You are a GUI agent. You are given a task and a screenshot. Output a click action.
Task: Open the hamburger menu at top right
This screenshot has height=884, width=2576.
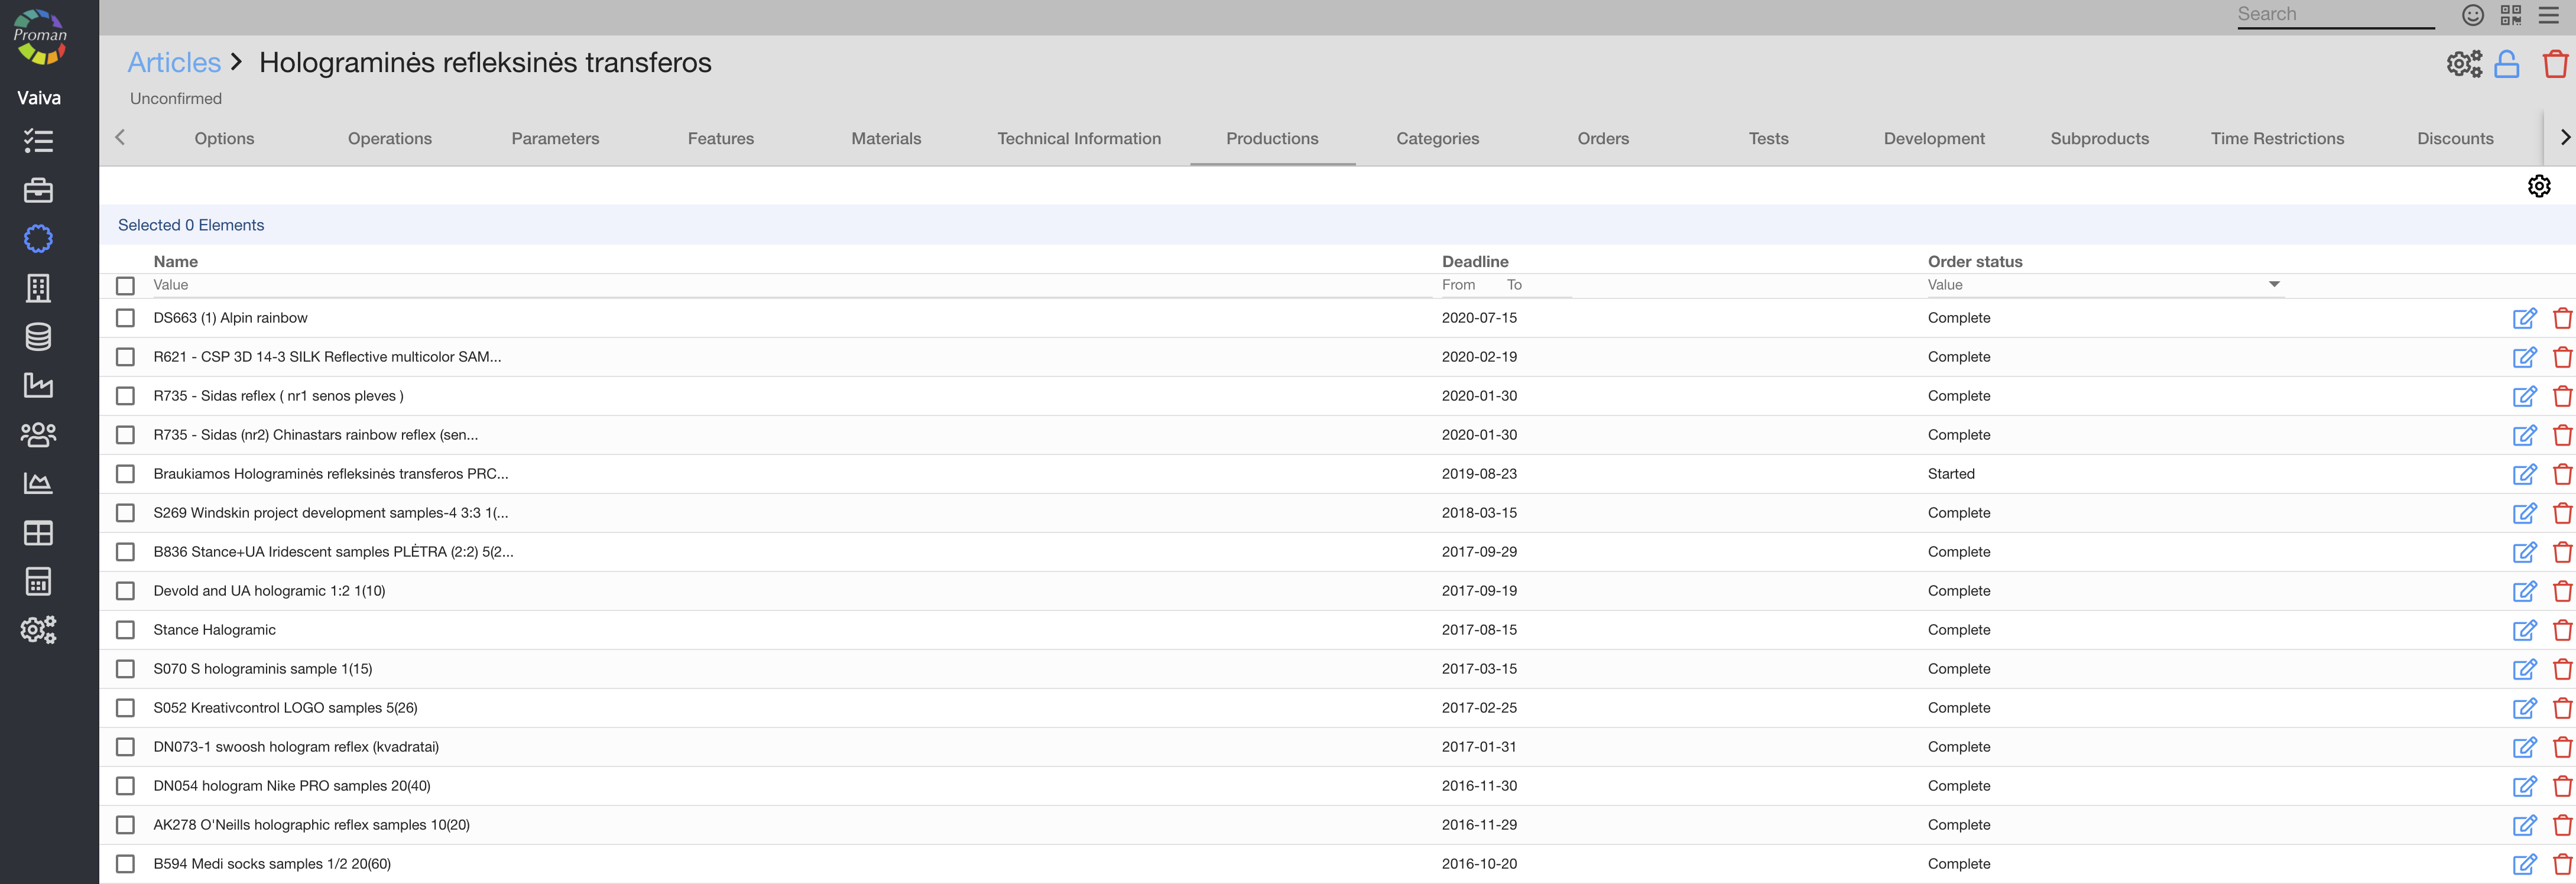[2548, 15]
